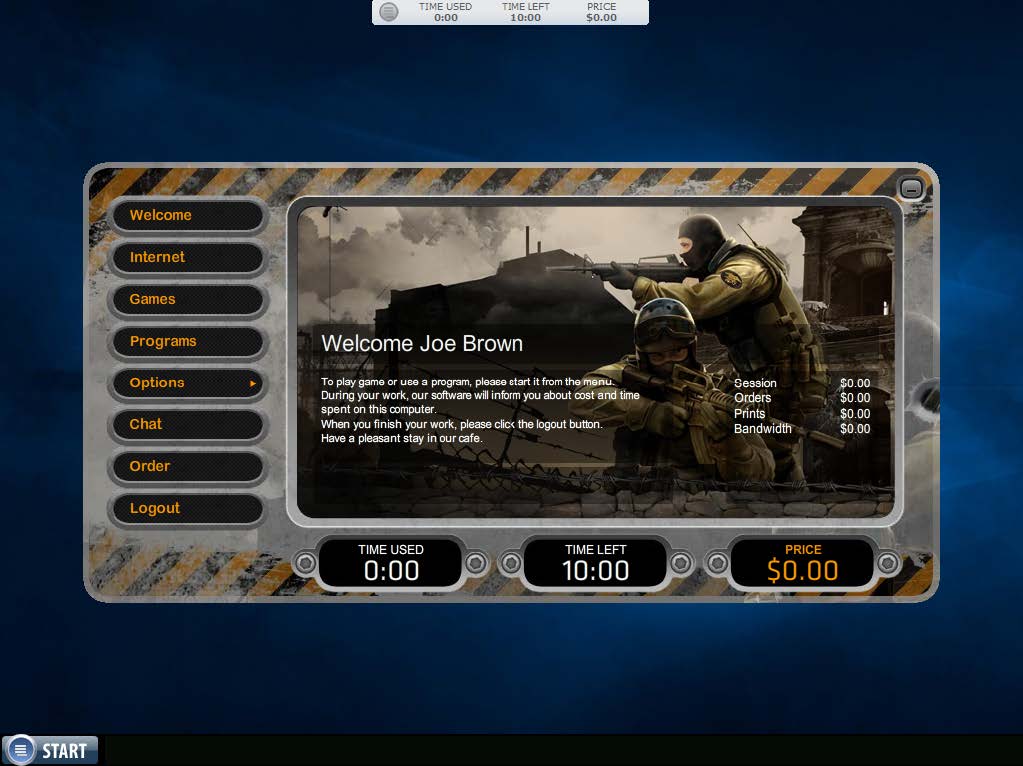Expand the Options submenu
Image resolution: width=1023 pixels, height=766 pixels.
tap(188, 383)
